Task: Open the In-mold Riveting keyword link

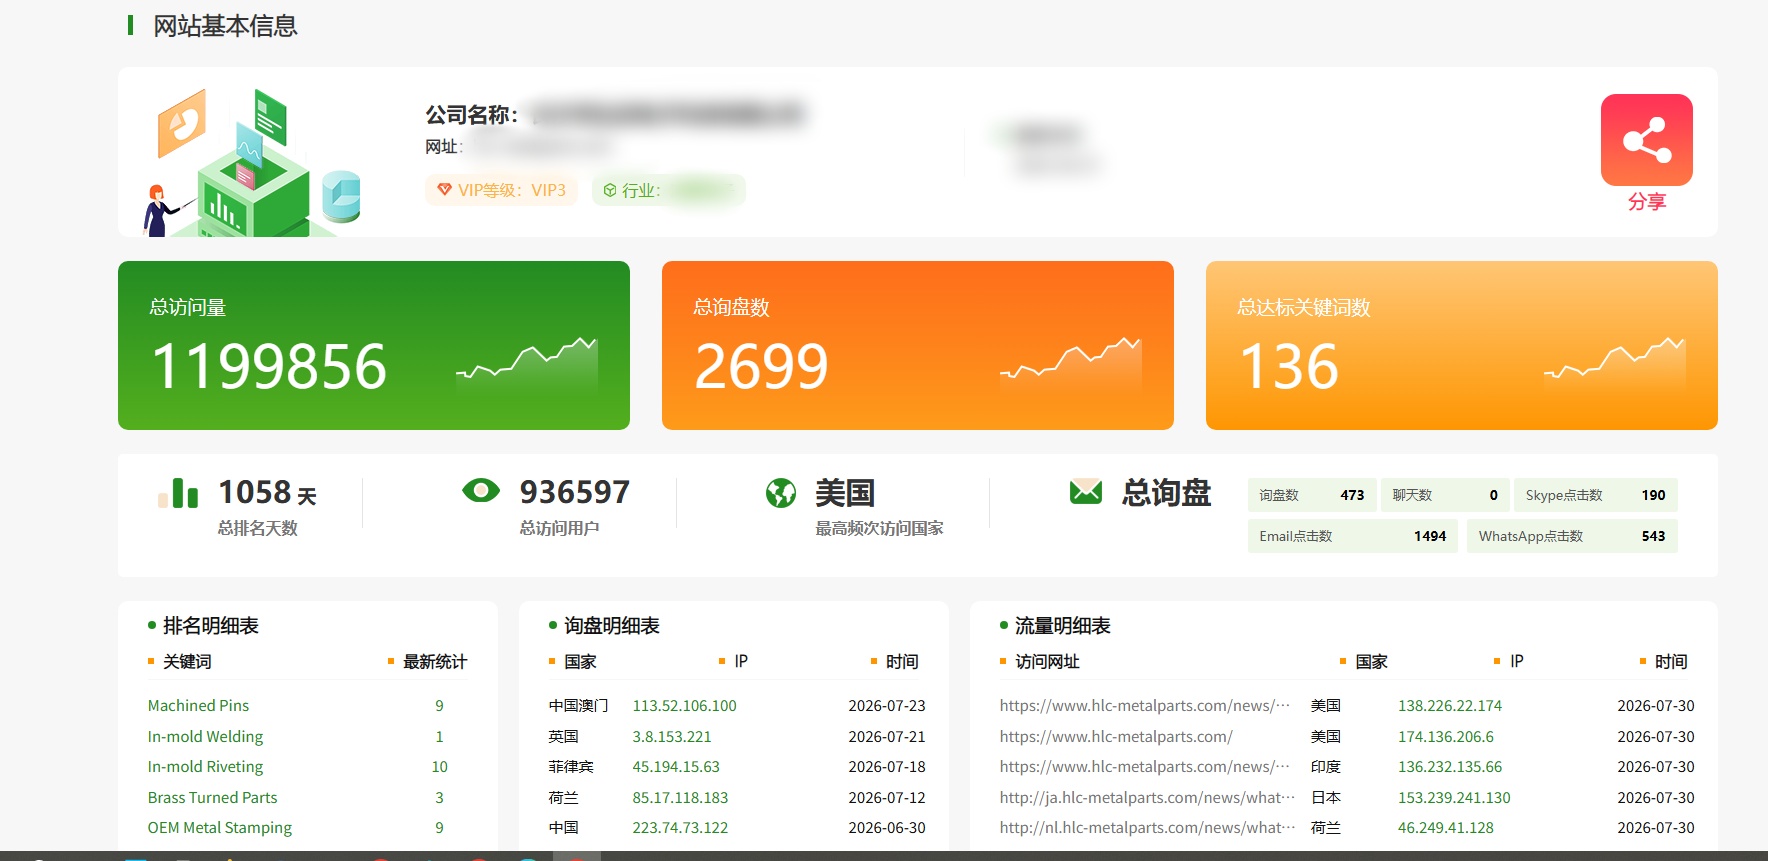Action: 205,767
